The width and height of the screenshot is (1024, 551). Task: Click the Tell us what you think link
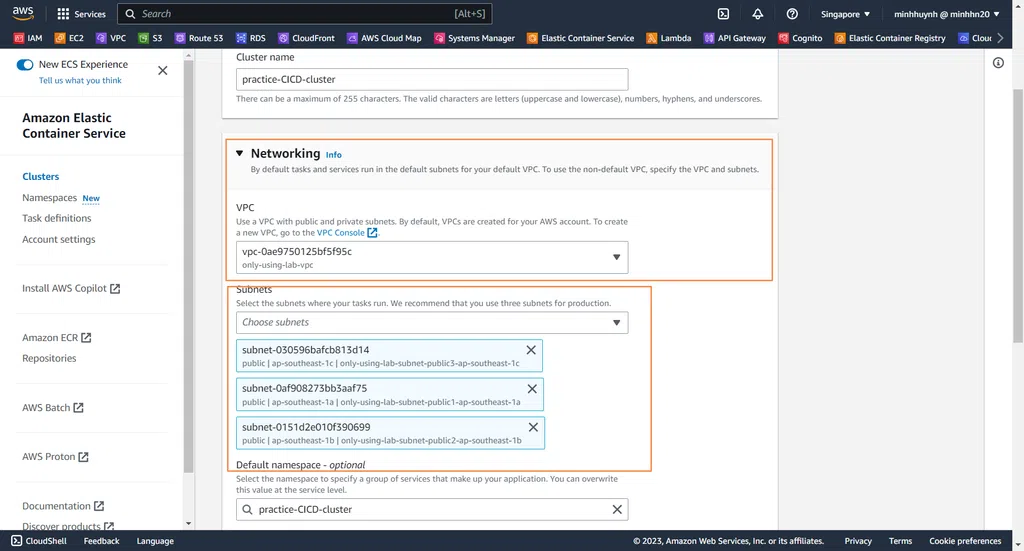80,80
